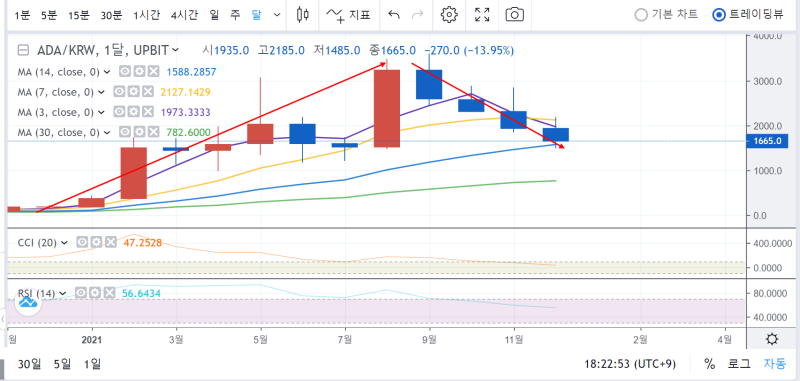Click the MA 7 value 2127.1429
This screenshot has height=381, width=800.
[x=185, y=92]
